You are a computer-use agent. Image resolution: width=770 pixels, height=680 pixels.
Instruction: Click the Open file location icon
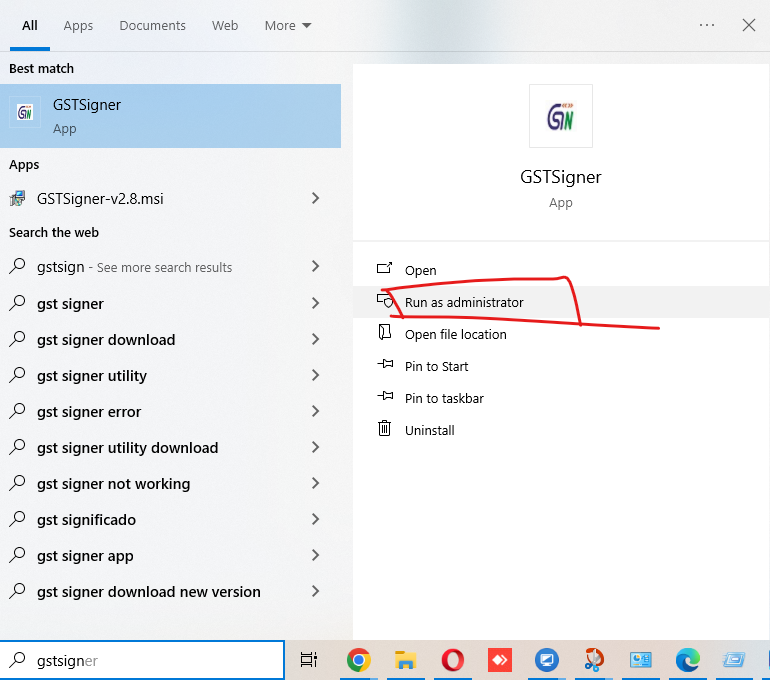coord(385,332)
